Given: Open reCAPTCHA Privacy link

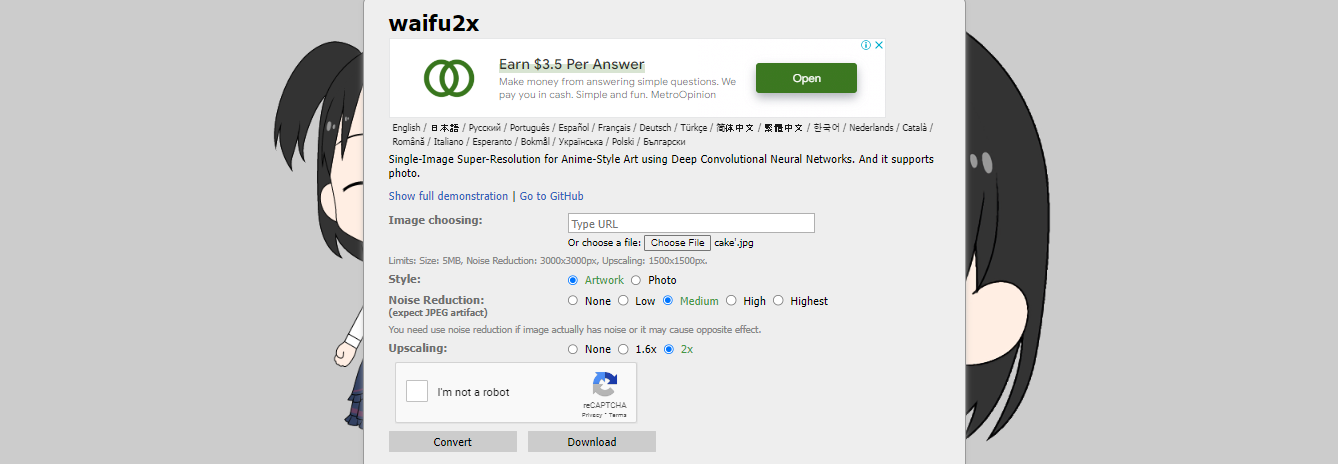Looking at the screenshot, I should pos(590,414).
